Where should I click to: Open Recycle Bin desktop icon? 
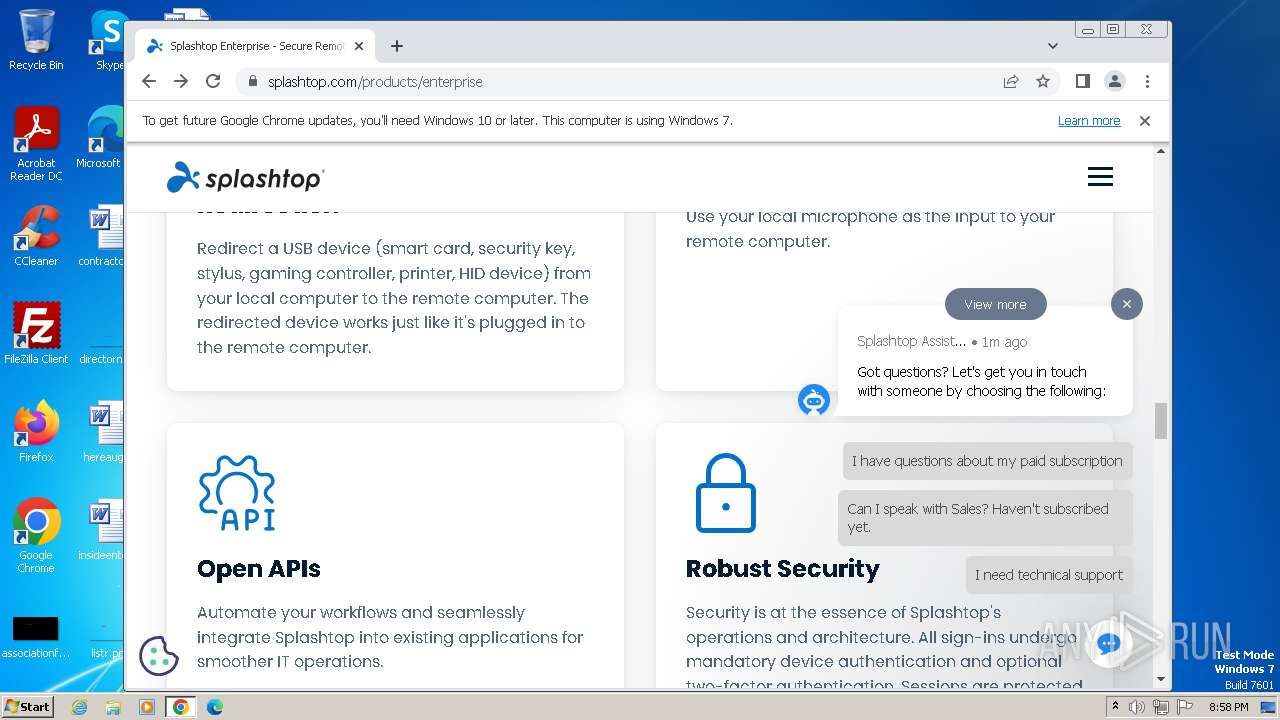[x=36, y=40]
